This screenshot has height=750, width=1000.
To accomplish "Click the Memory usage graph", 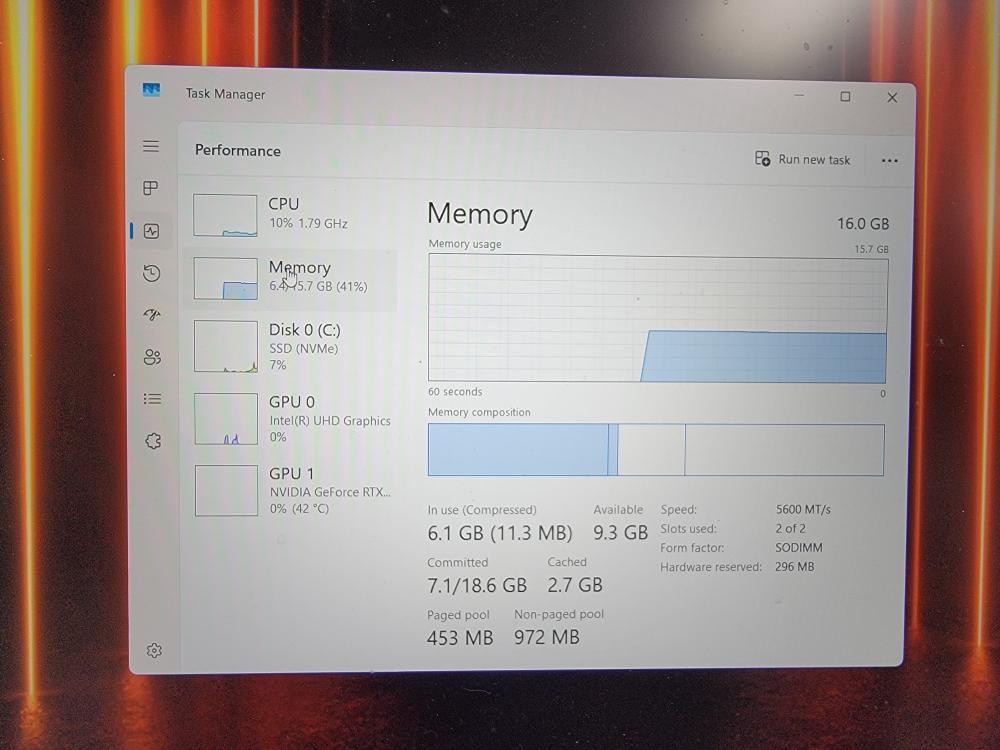I will point(658,318).
